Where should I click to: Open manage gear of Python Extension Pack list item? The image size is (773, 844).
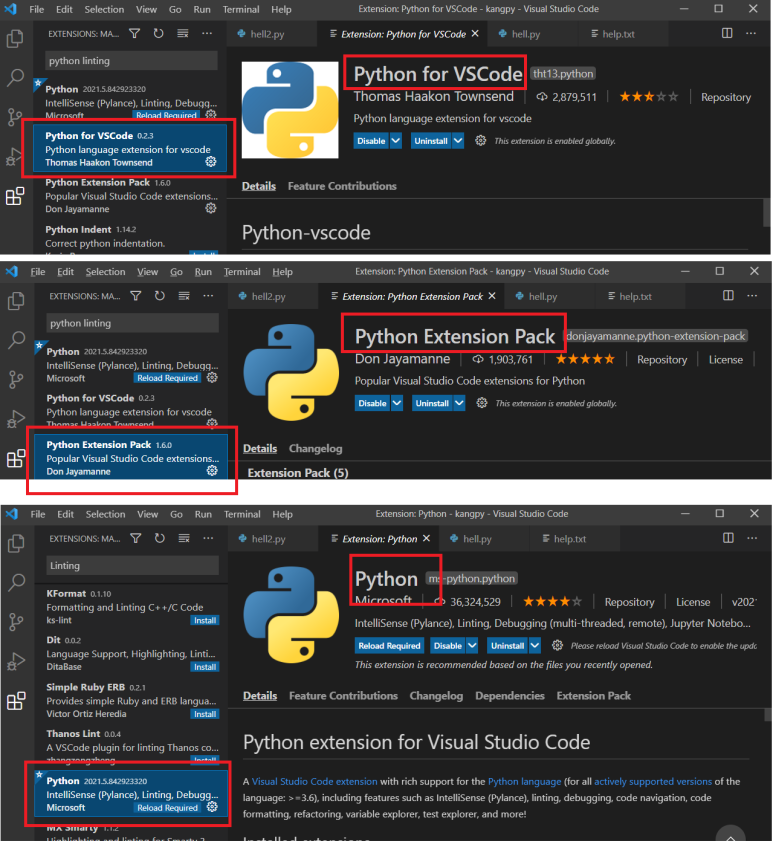pyautogui.click(x=212, y=470)
